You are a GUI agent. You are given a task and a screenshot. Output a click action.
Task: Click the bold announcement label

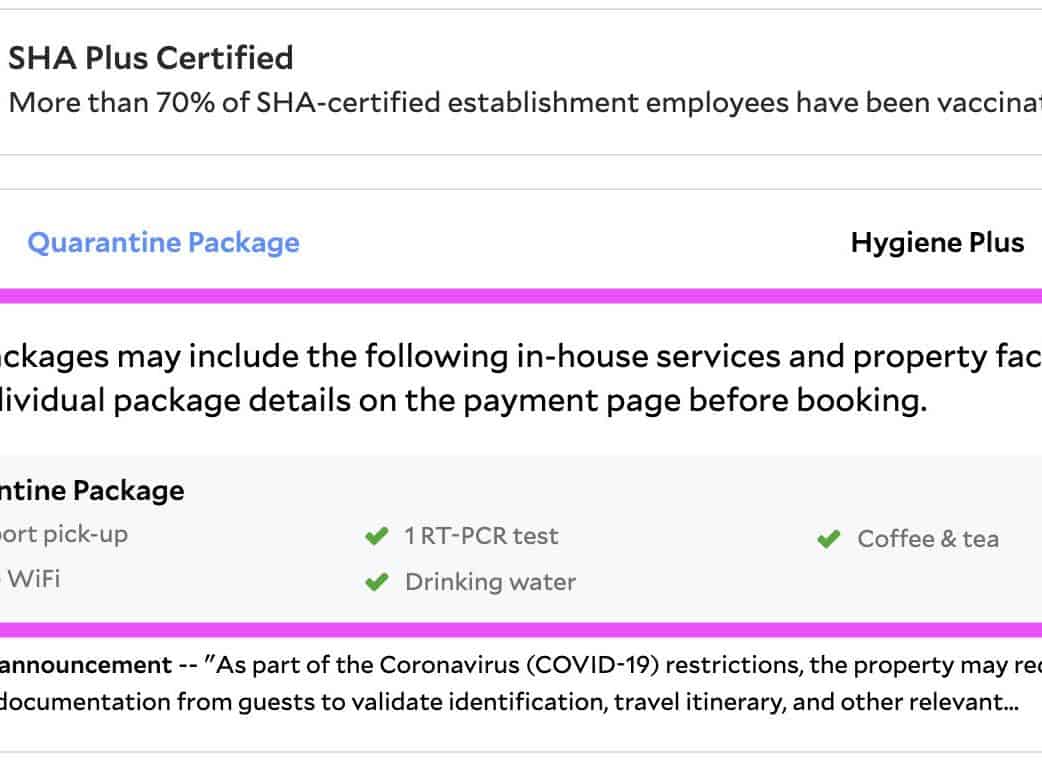(x=85, y=665)
